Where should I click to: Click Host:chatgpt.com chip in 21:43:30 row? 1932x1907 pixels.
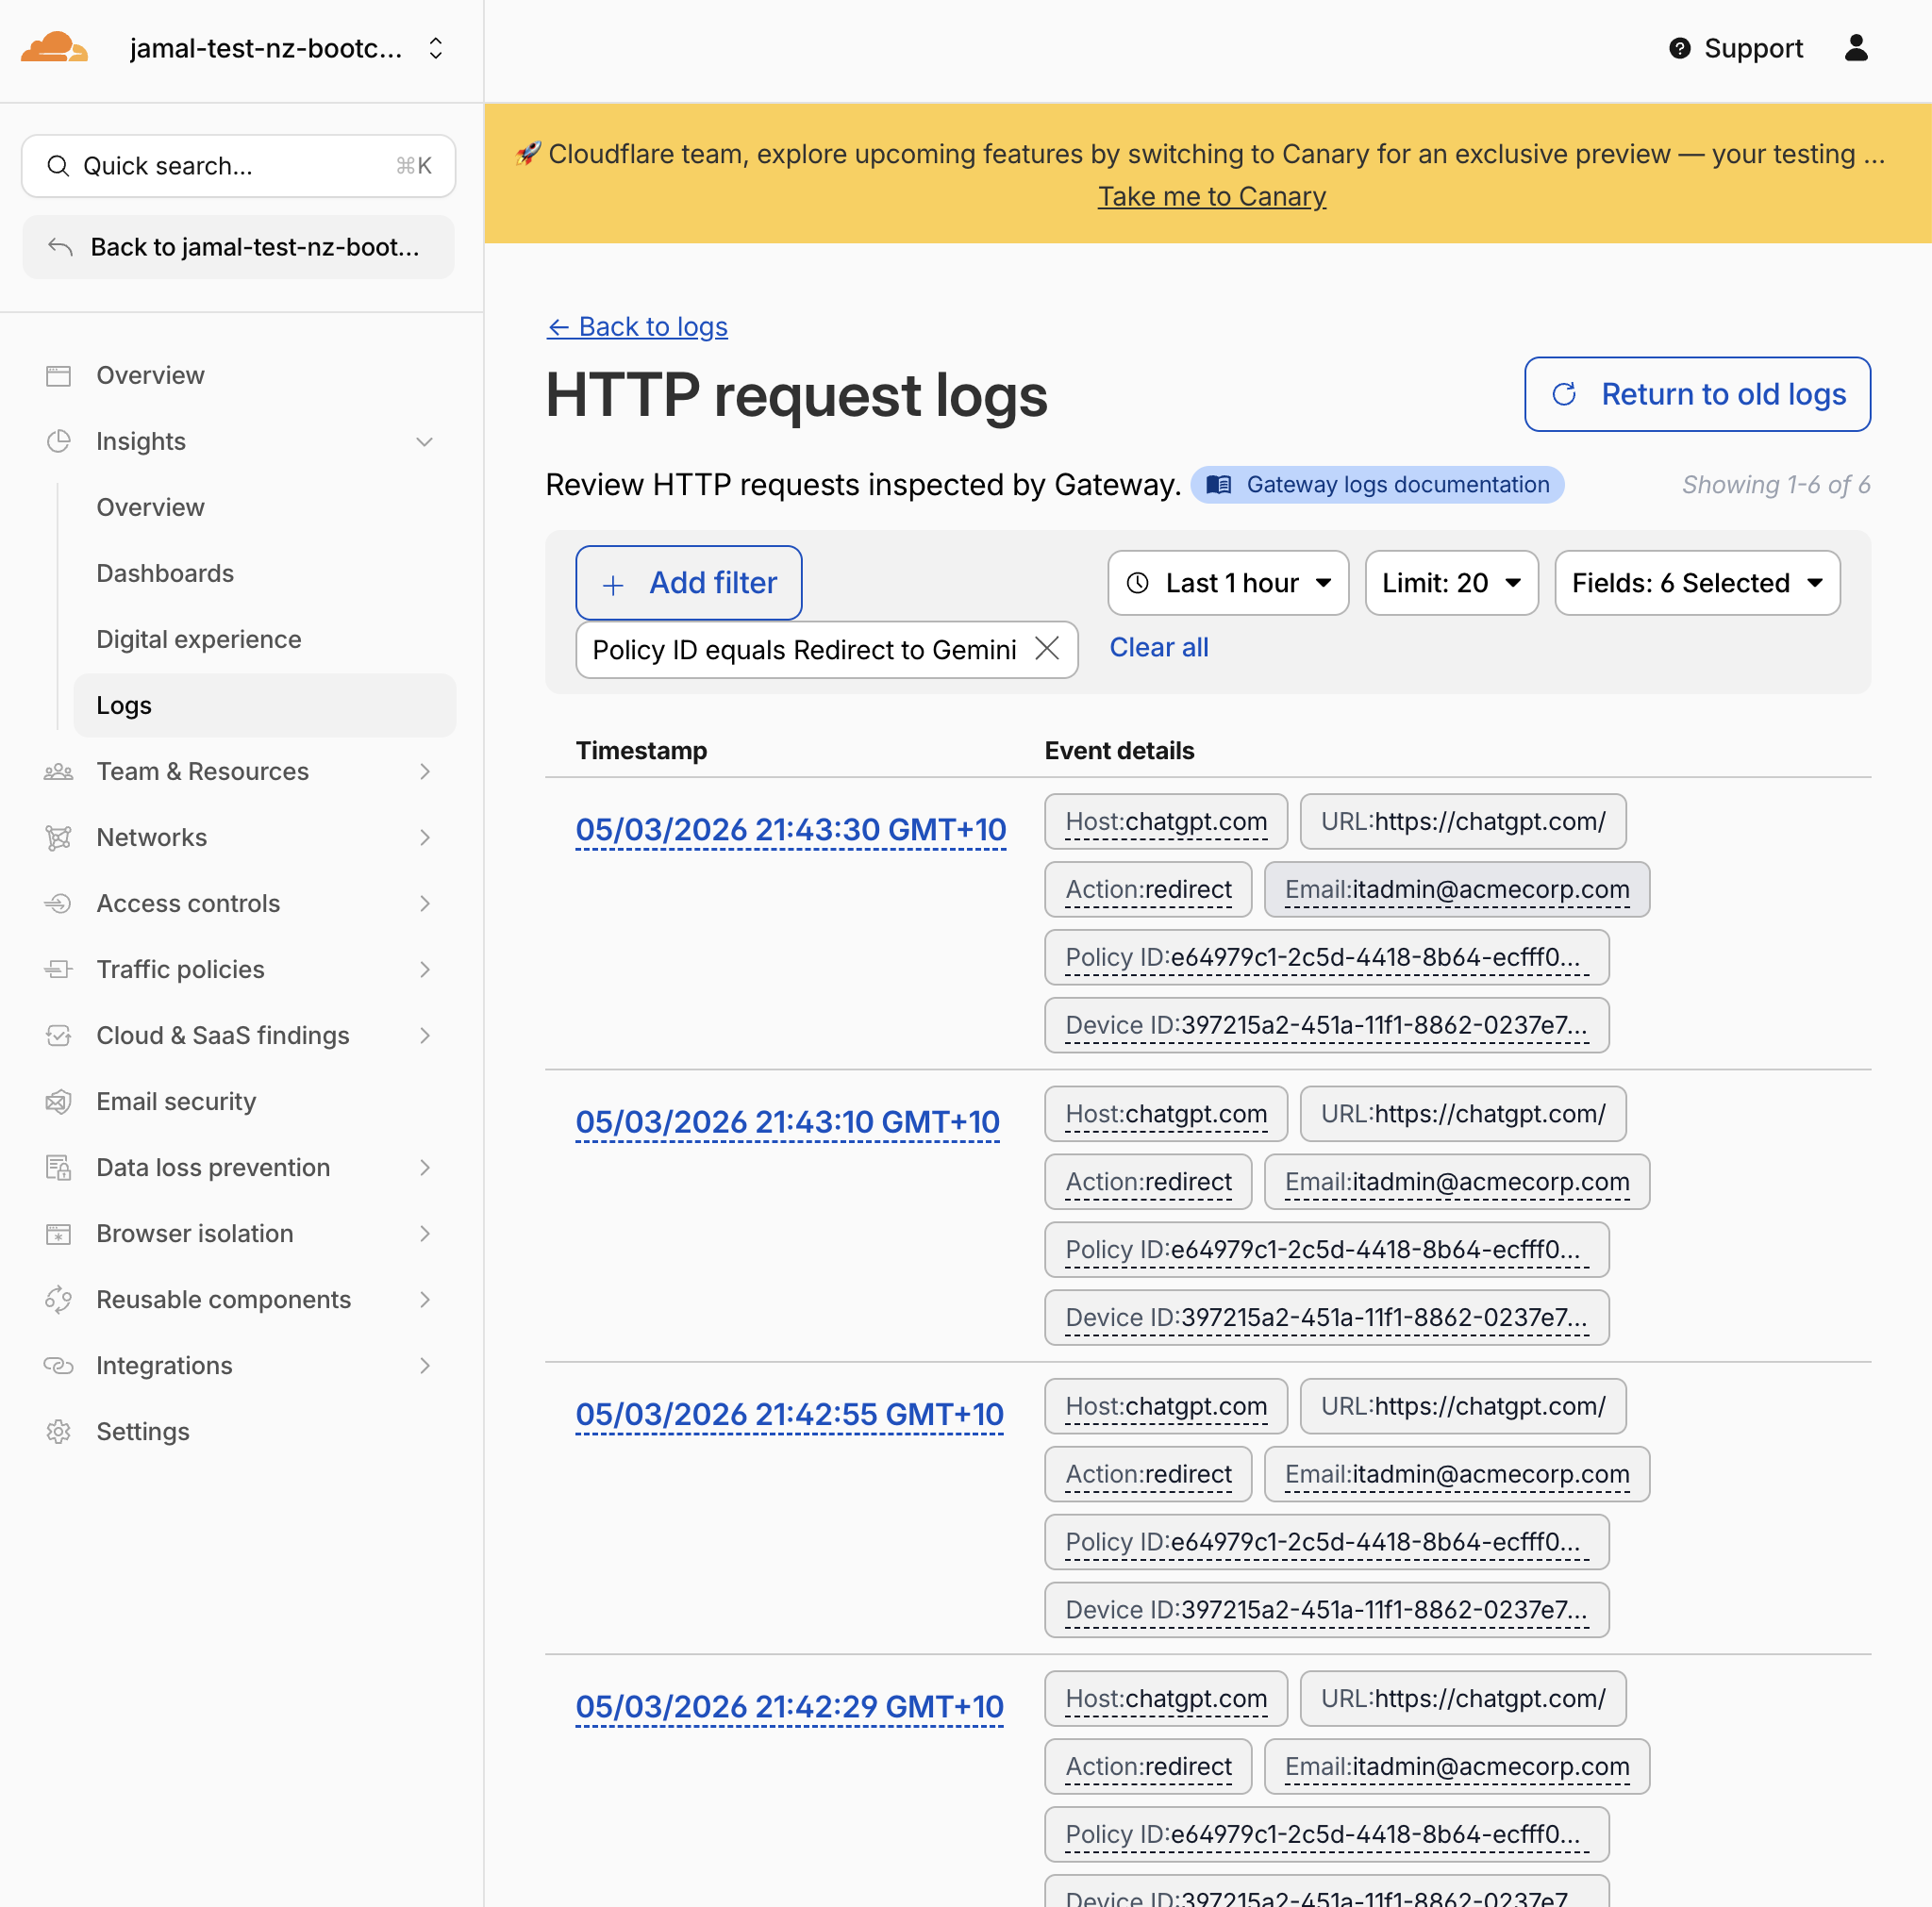pyautogui.click(x=1166, y=821)
